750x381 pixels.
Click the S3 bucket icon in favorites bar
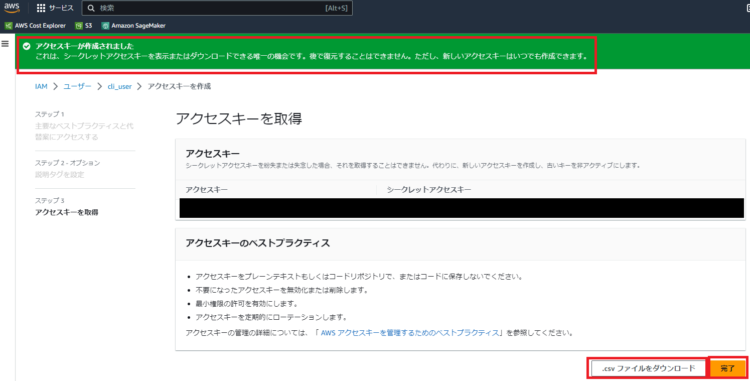click(x=79, y=26)
